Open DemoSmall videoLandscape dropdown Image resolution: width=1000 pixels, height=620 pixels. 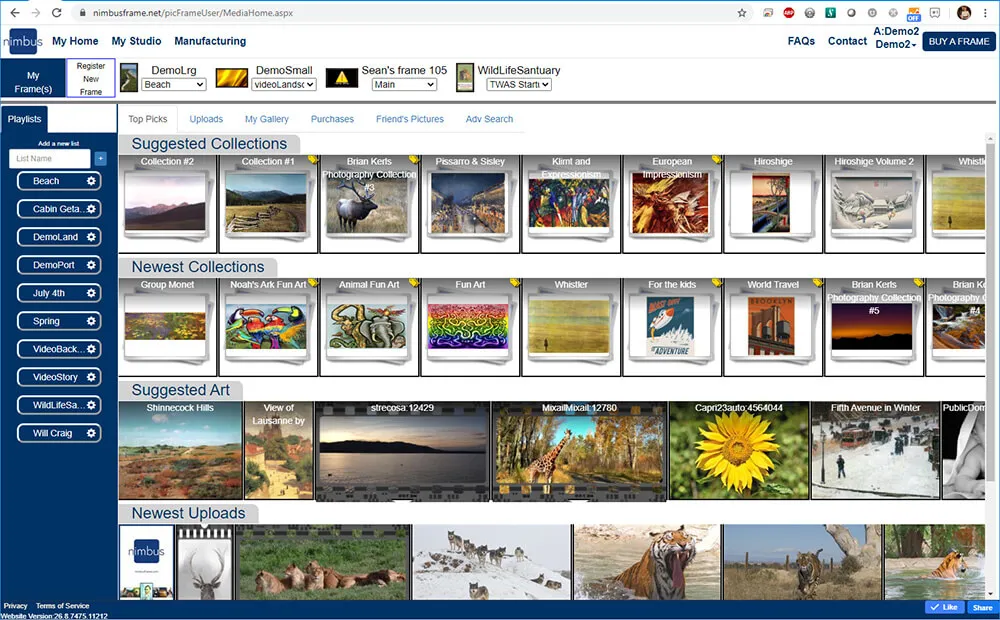click(284, 84)
